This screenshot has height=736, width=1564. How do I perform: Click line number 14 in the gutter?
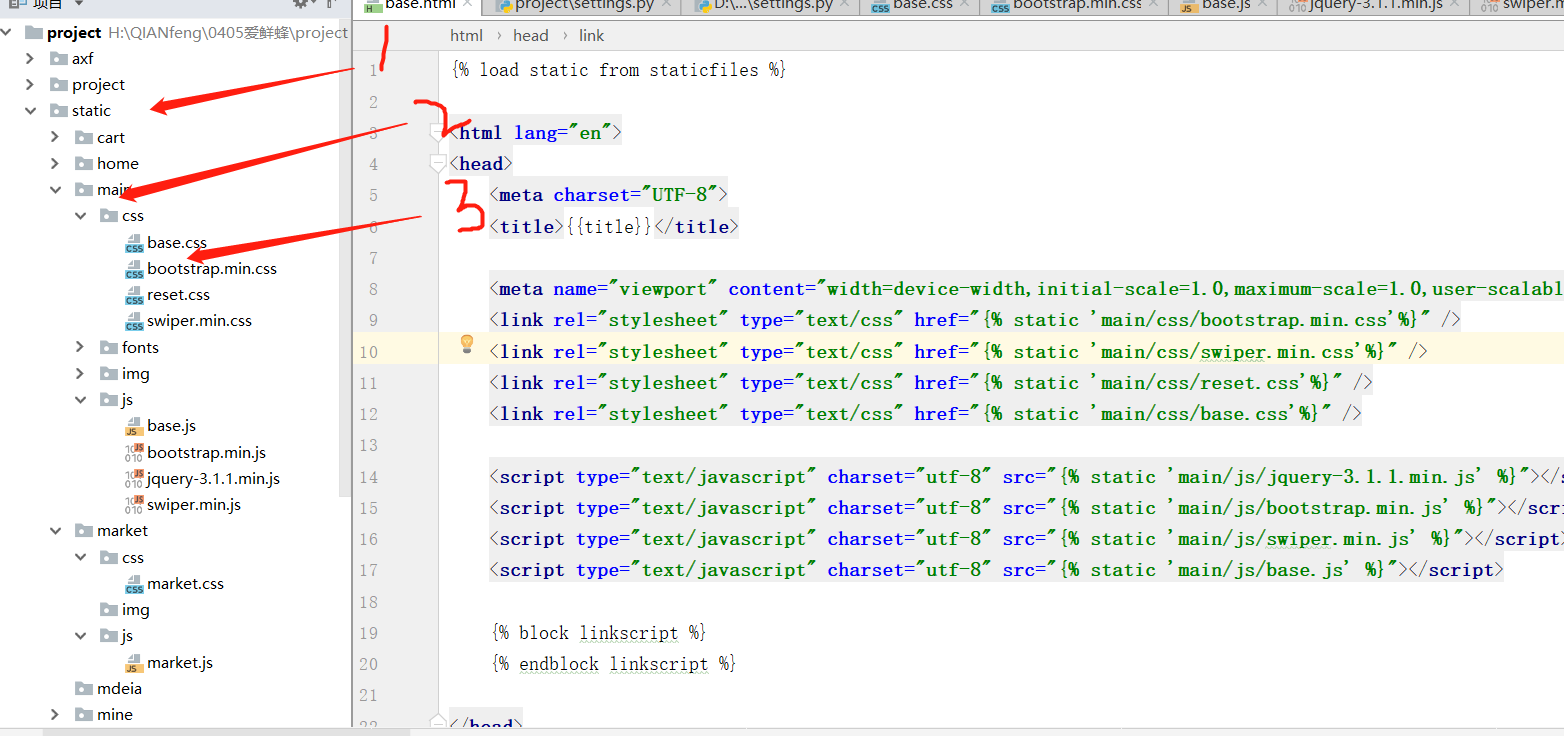[369, 477]
